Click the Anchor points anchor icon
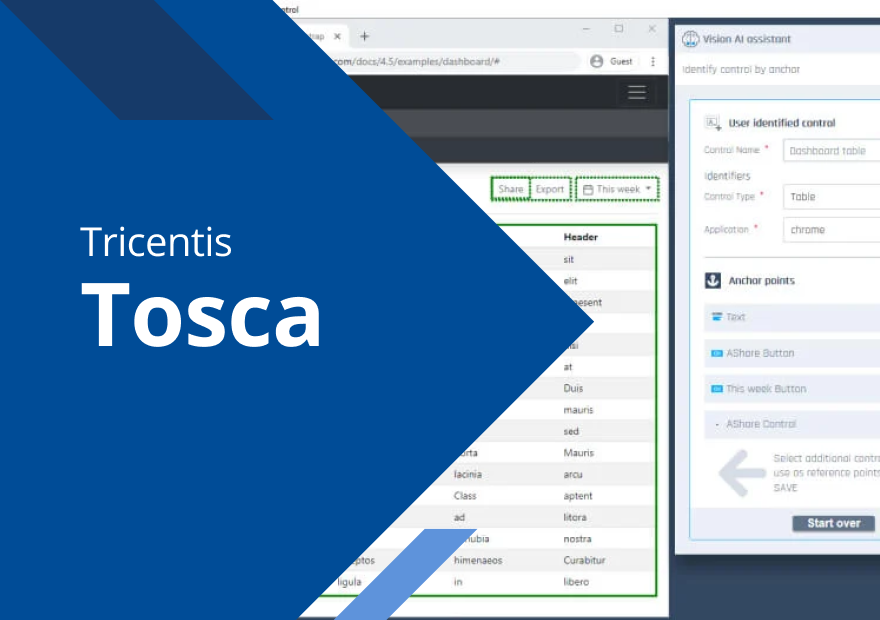Image resolution: width=880 pixels, height=620 pixels. click(711, 280)
